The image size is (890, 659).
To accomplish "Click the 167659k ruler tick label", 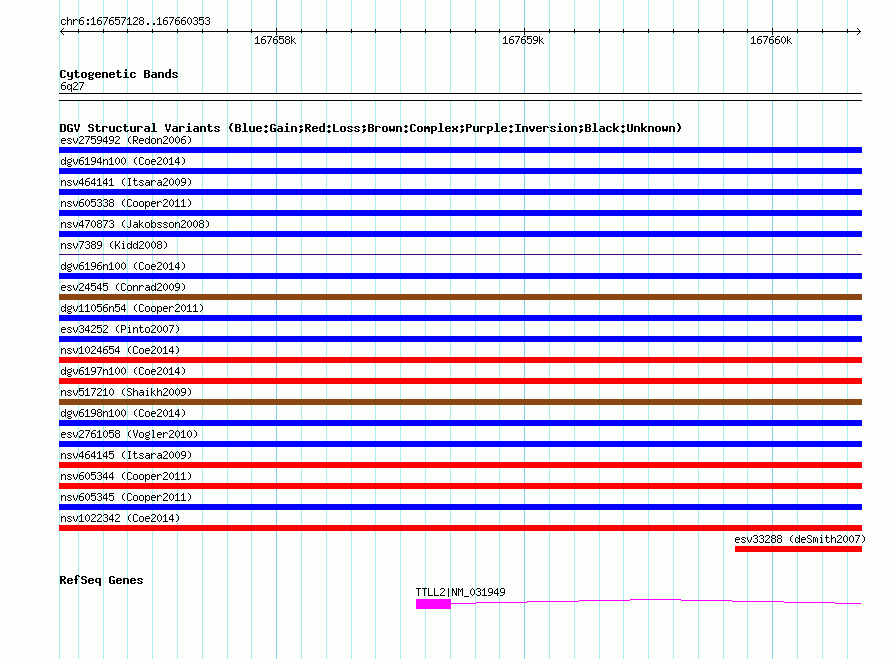I will coord(523,40).
